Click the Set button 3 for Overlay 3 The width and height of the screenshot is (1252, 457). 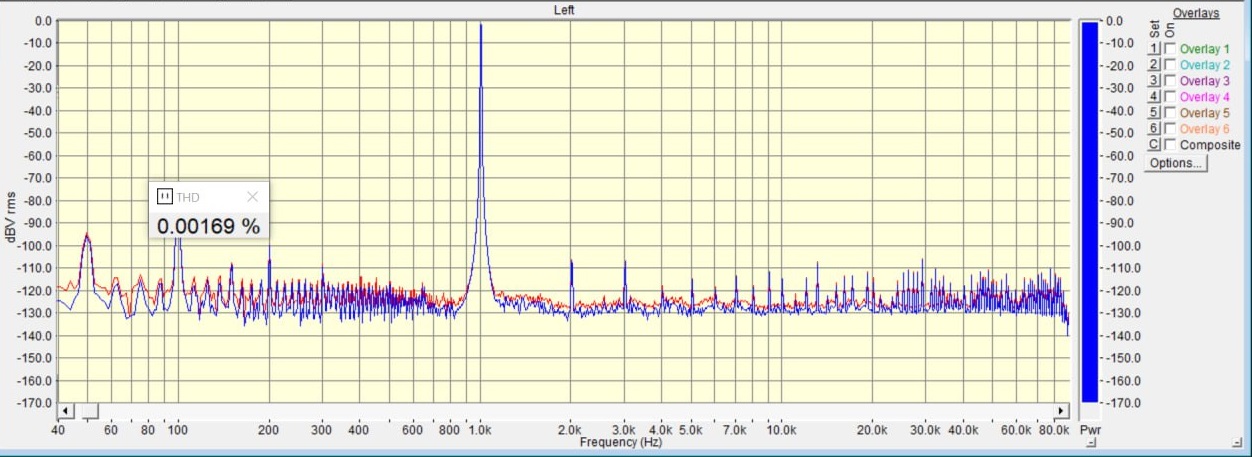(1153, 81)
